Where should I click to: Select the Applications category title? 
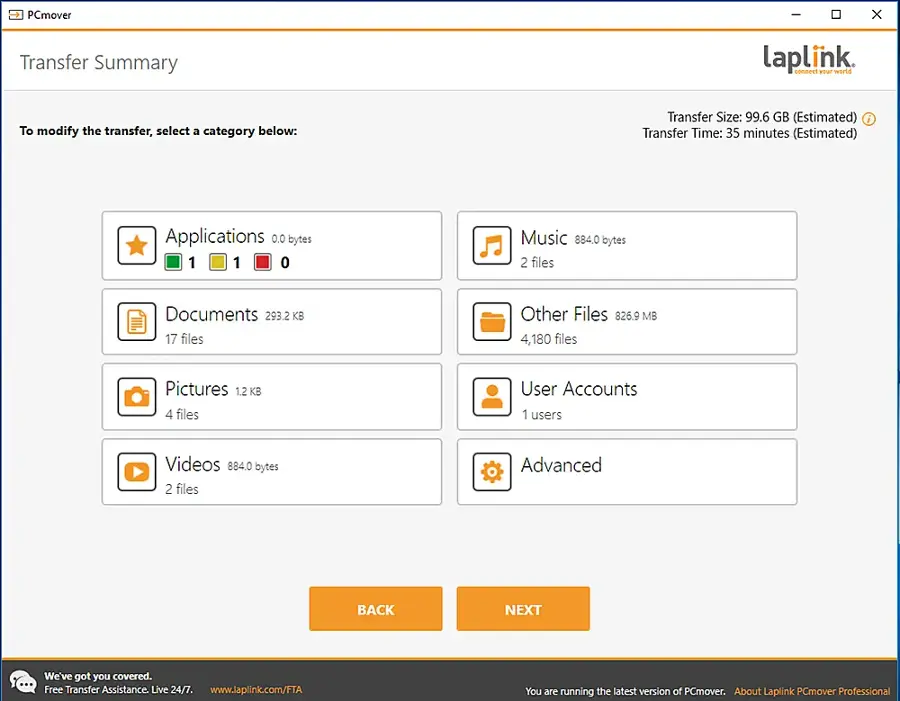point(215,237)
